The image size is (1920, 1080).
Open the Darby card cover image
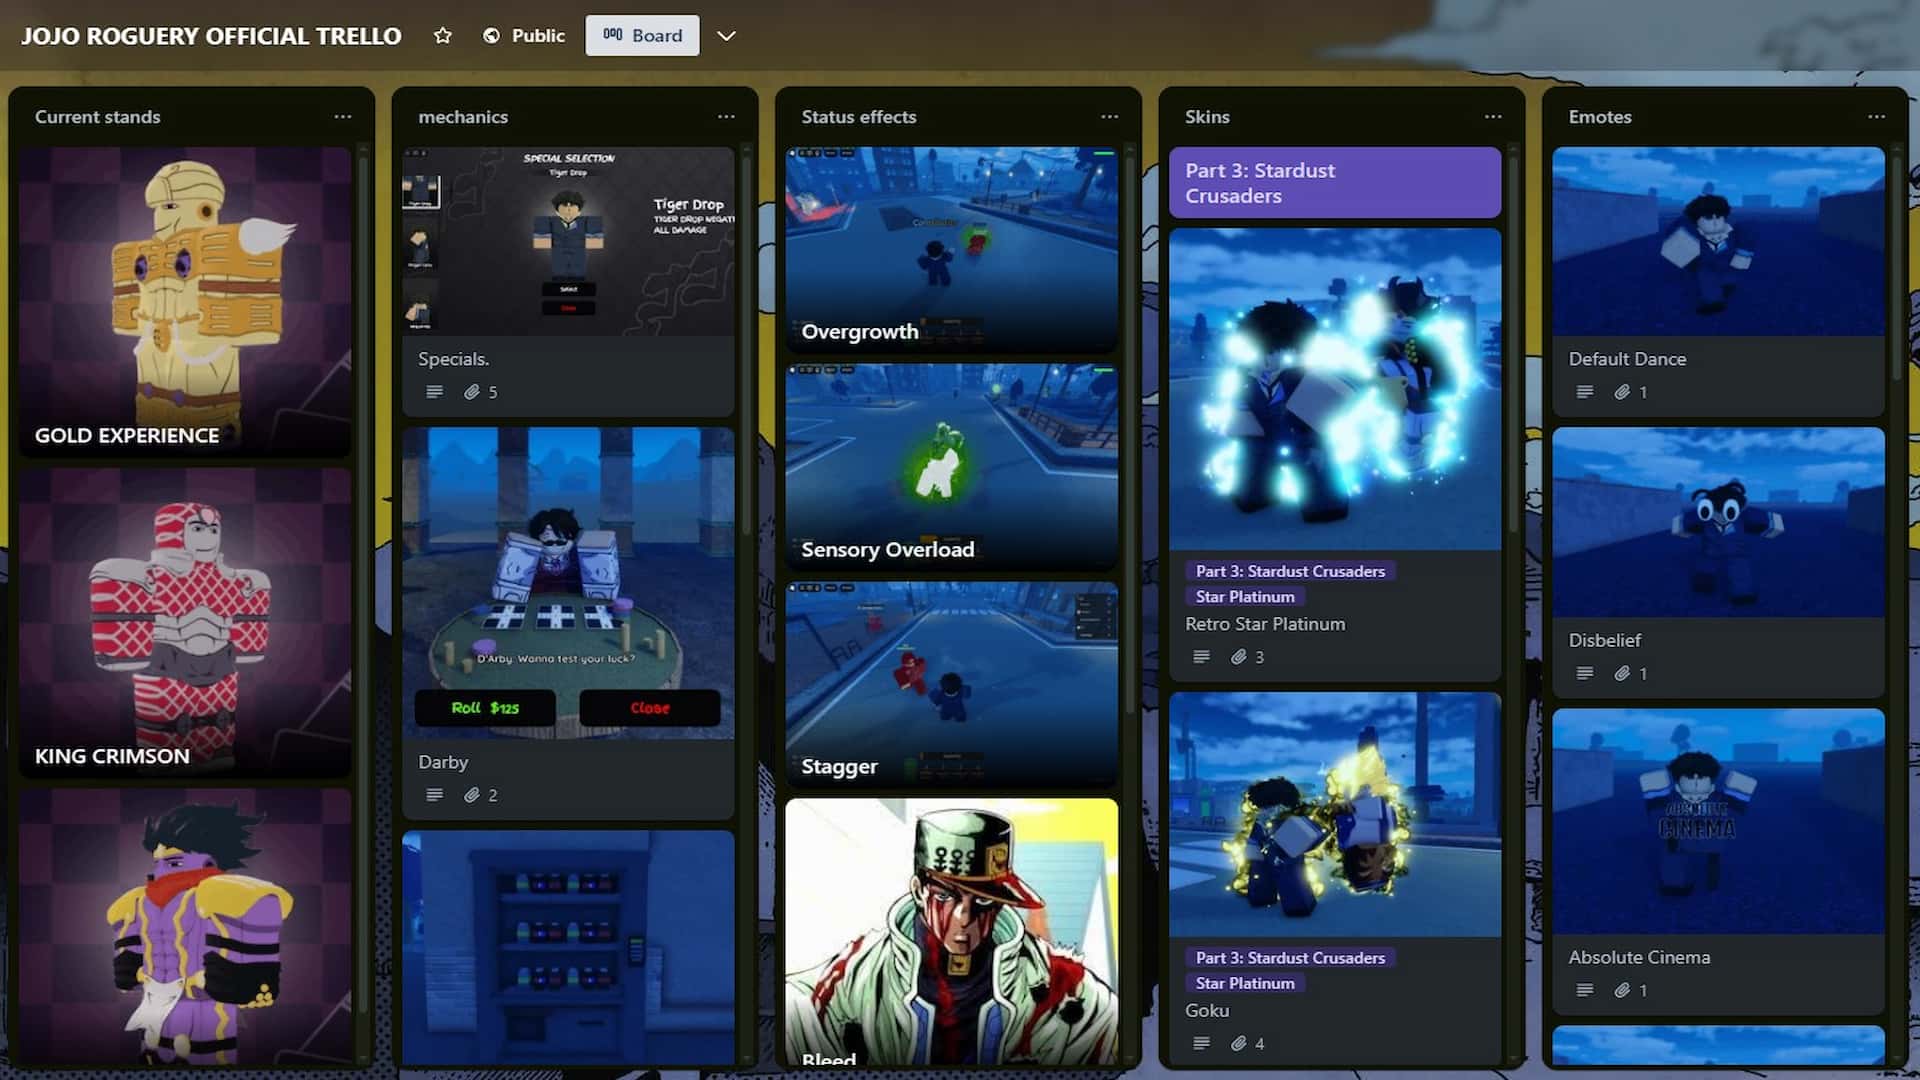pyautogui.click(x=568, y=584)
